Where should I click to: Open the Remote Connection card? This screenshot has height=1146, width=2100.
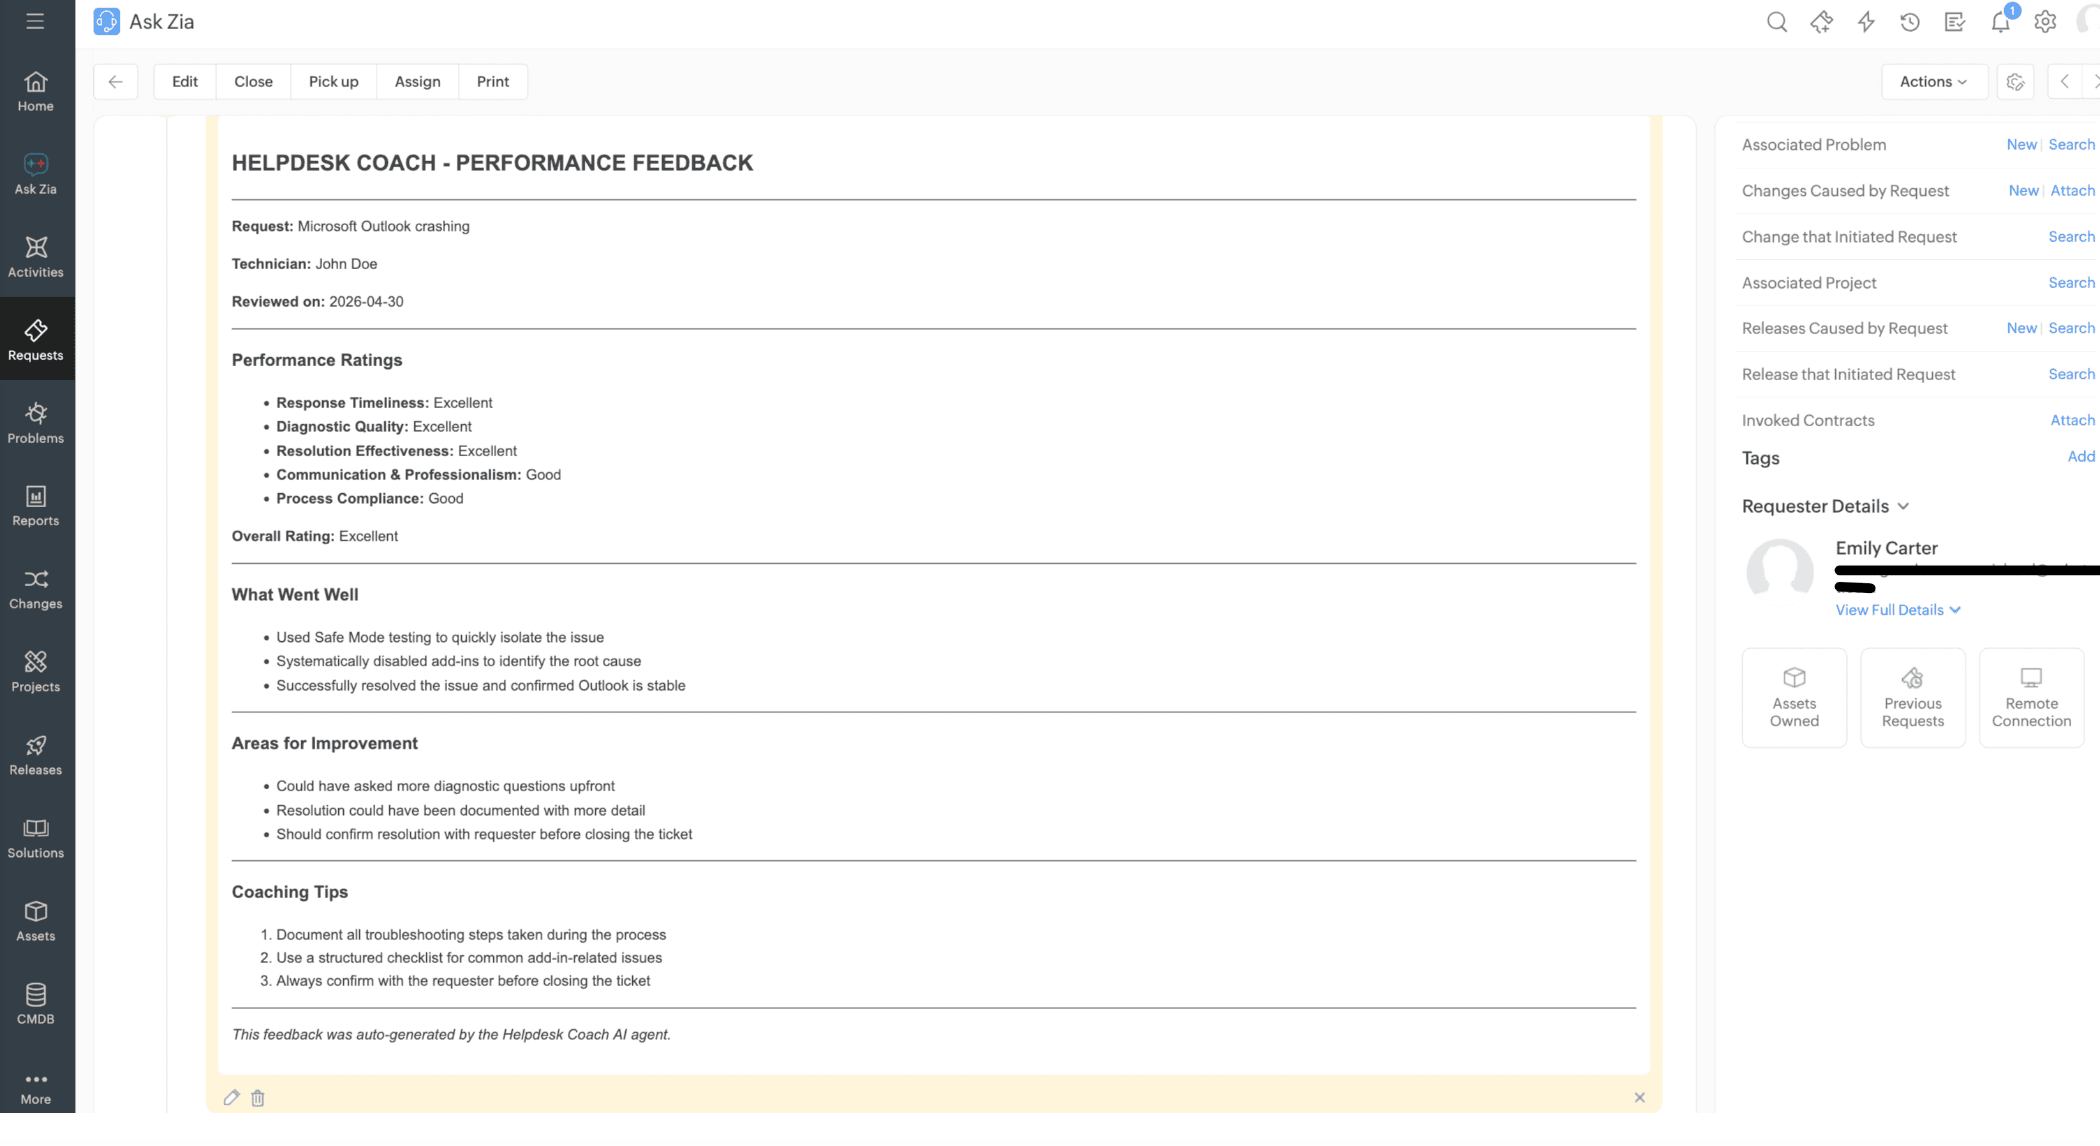pyautogui.click(x=2031, y=698)
